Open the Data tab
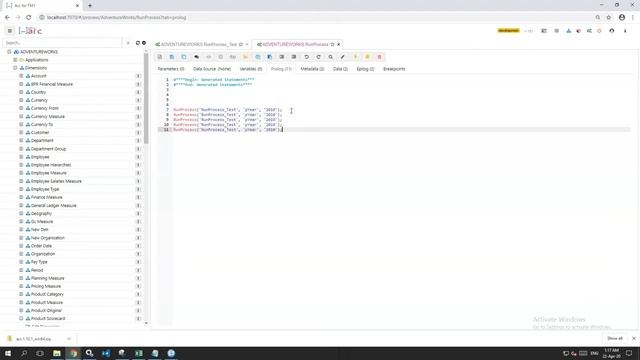 pos(340,69)
